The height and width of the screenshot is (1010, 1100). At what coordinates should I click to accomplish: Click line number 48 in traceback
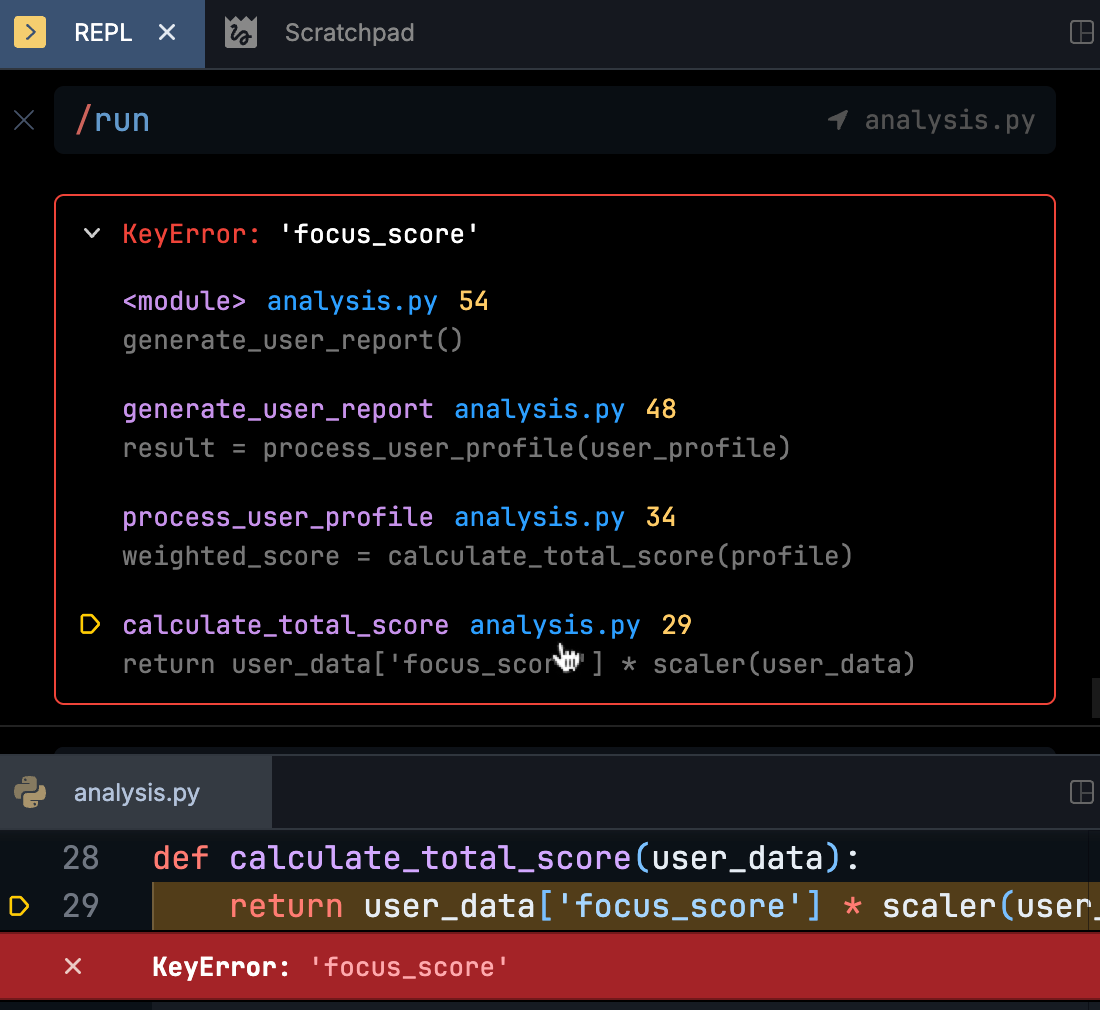(661, 409)
